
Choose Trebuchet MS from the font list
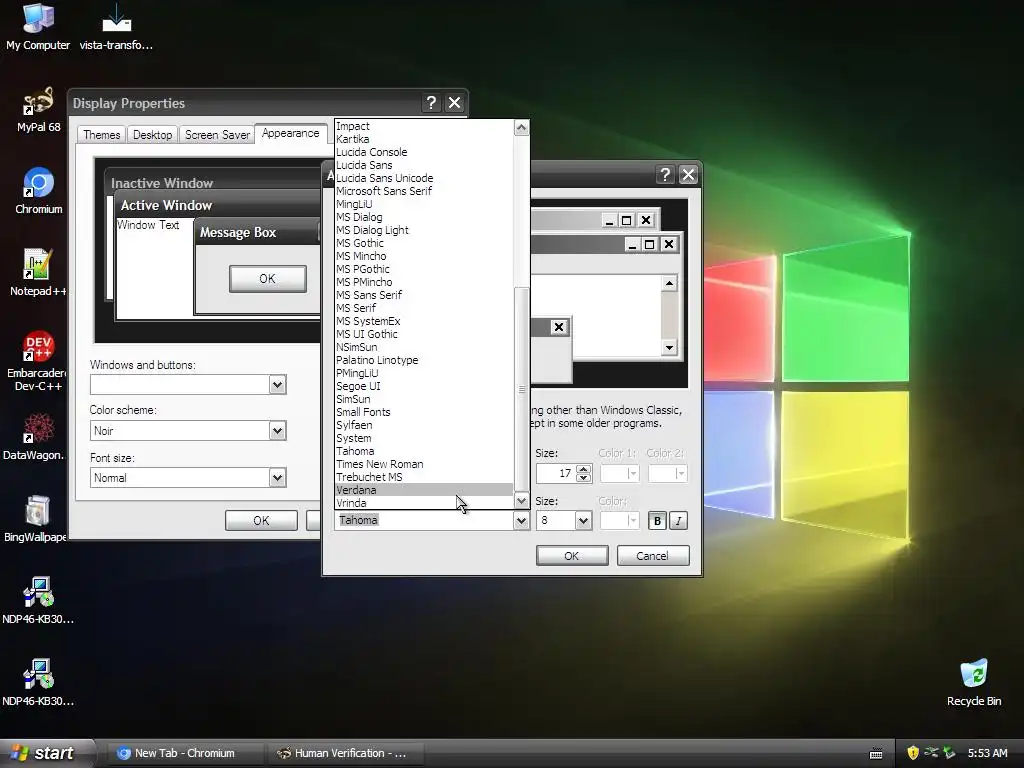(423, 477)
